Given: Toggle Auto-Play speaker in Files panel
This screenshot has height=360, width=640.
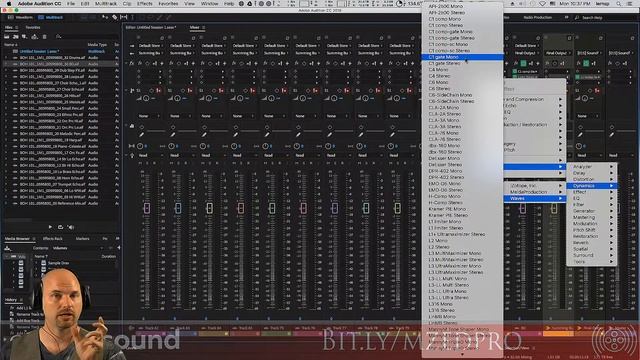Looking at the screenshot, I should pos(71,227).
